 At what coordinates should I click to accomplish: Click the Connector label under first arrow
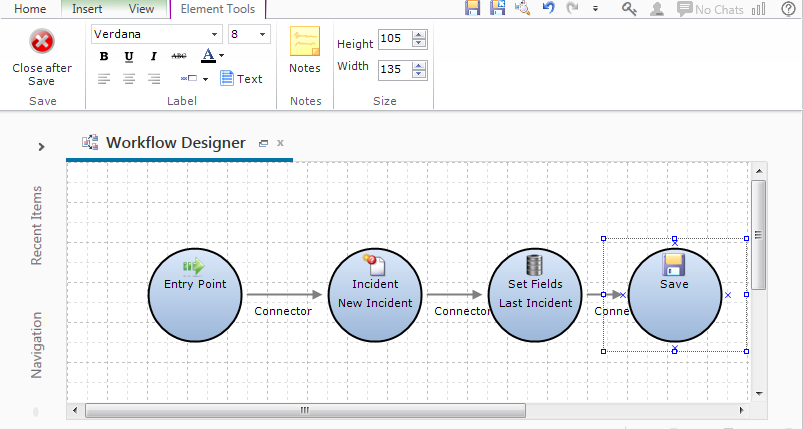(283, 311)
